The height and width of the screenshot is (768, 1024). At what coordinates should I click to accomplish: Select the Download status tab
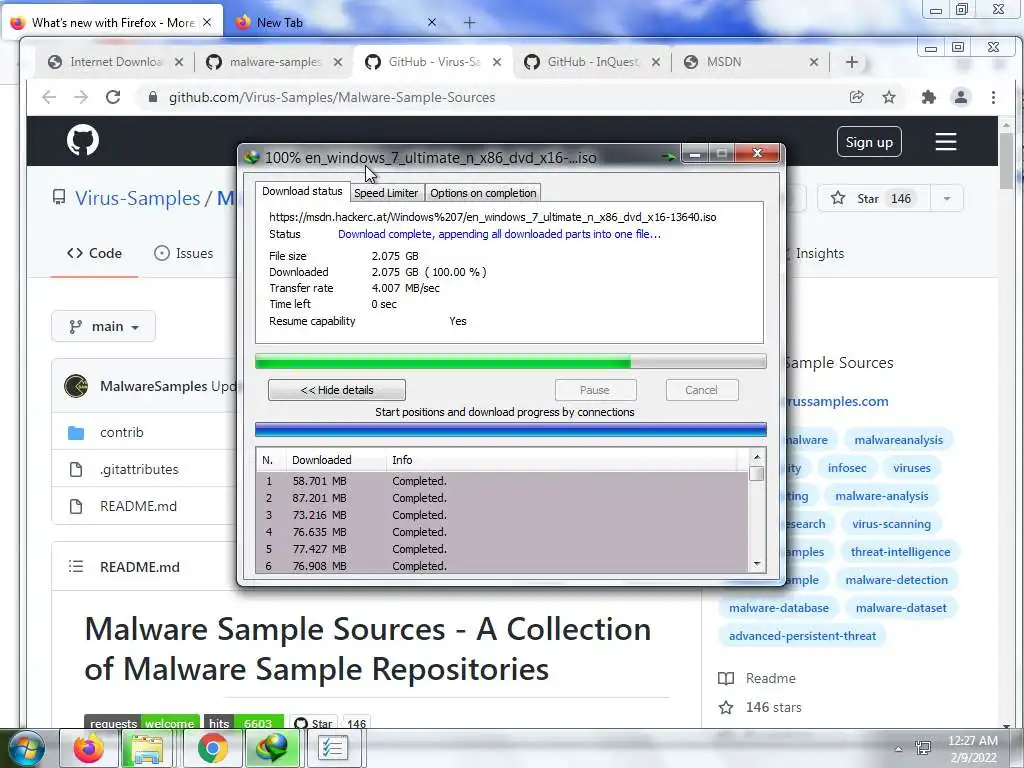pyautogui.click(x=302, y=191)
